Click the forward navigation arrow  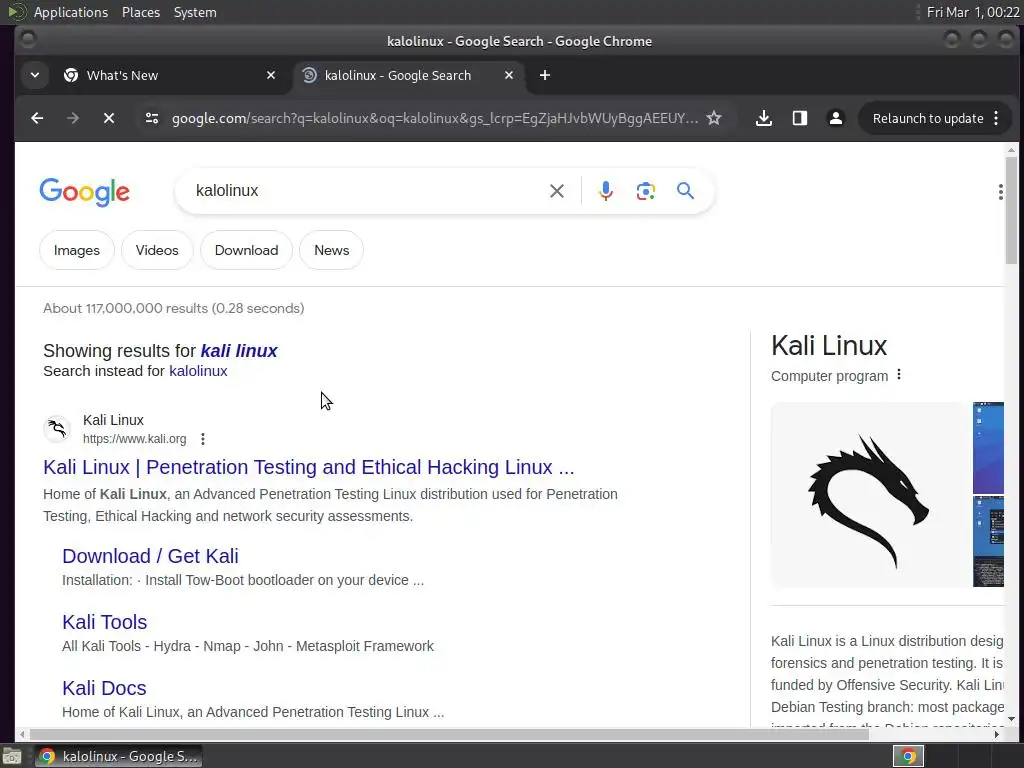click(73, 118)
